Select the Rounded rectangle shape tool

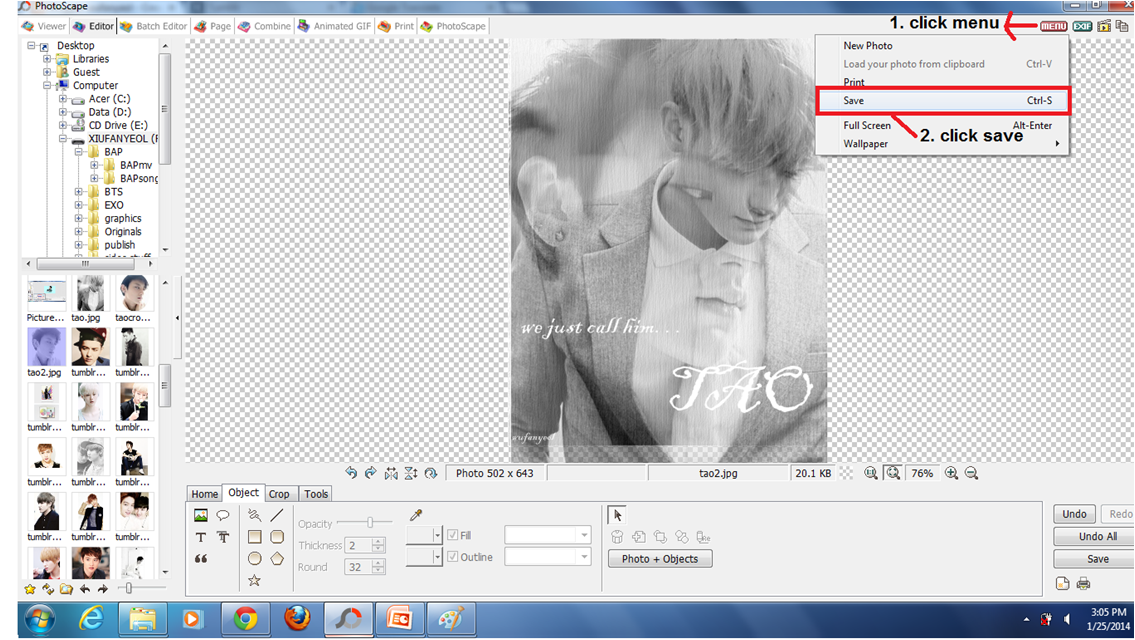click(x=277, y=537)
